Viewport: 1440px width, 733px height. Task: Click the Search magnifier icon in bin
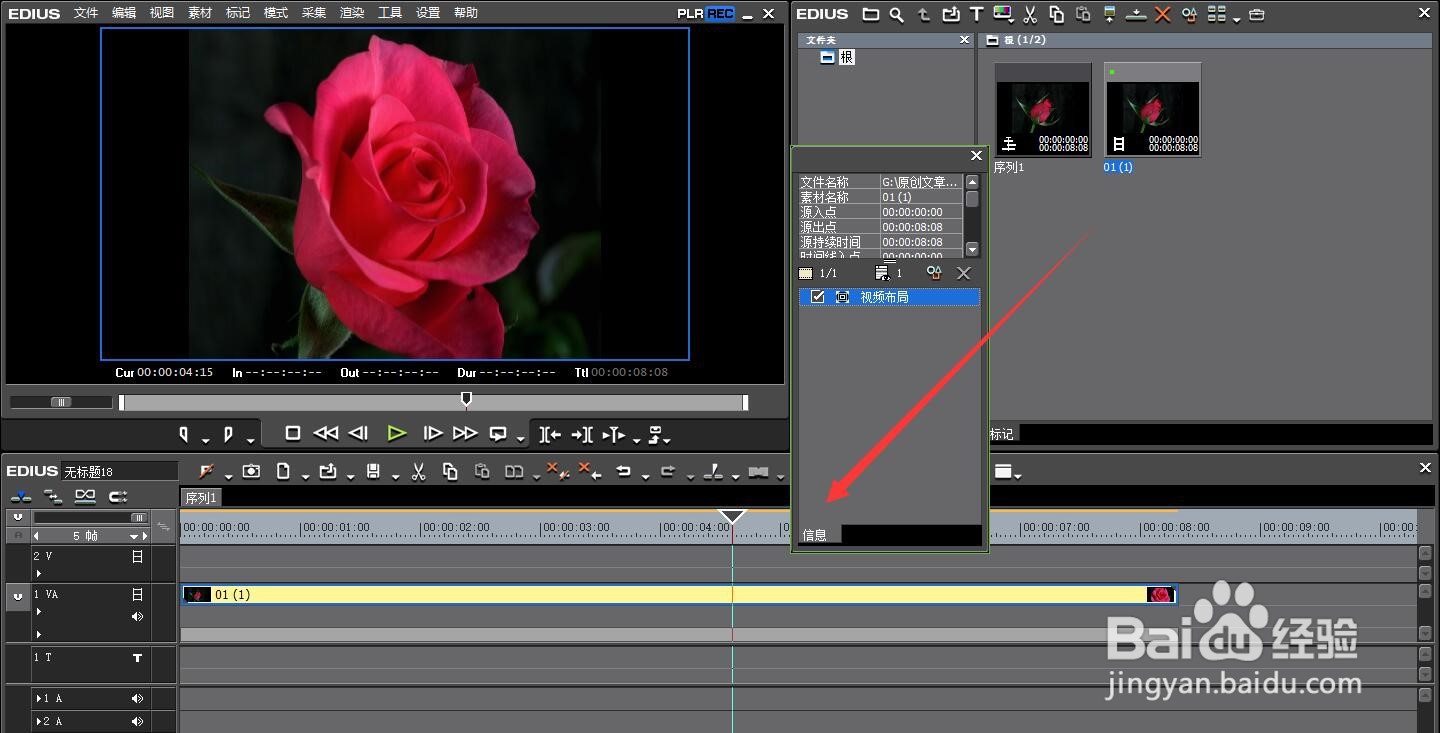(x=897, y=14)
